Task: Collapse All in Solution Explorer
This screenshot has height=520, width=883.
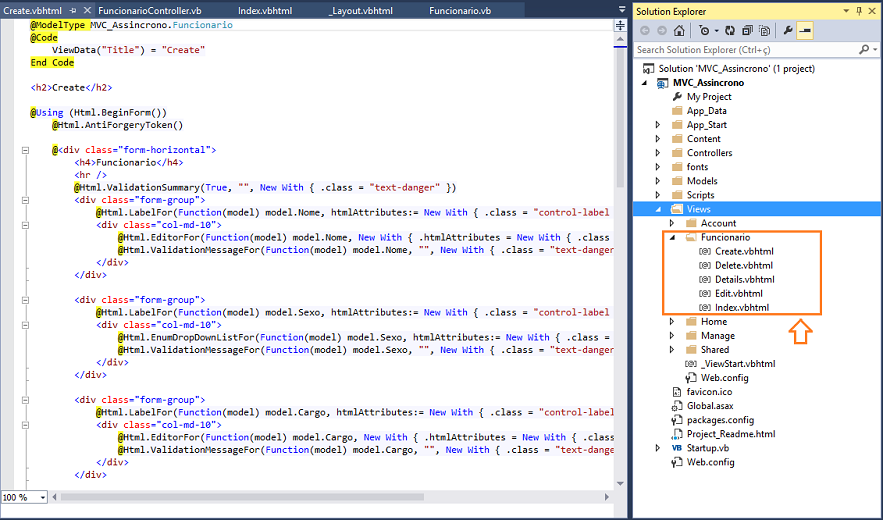Action: point(747,30)
